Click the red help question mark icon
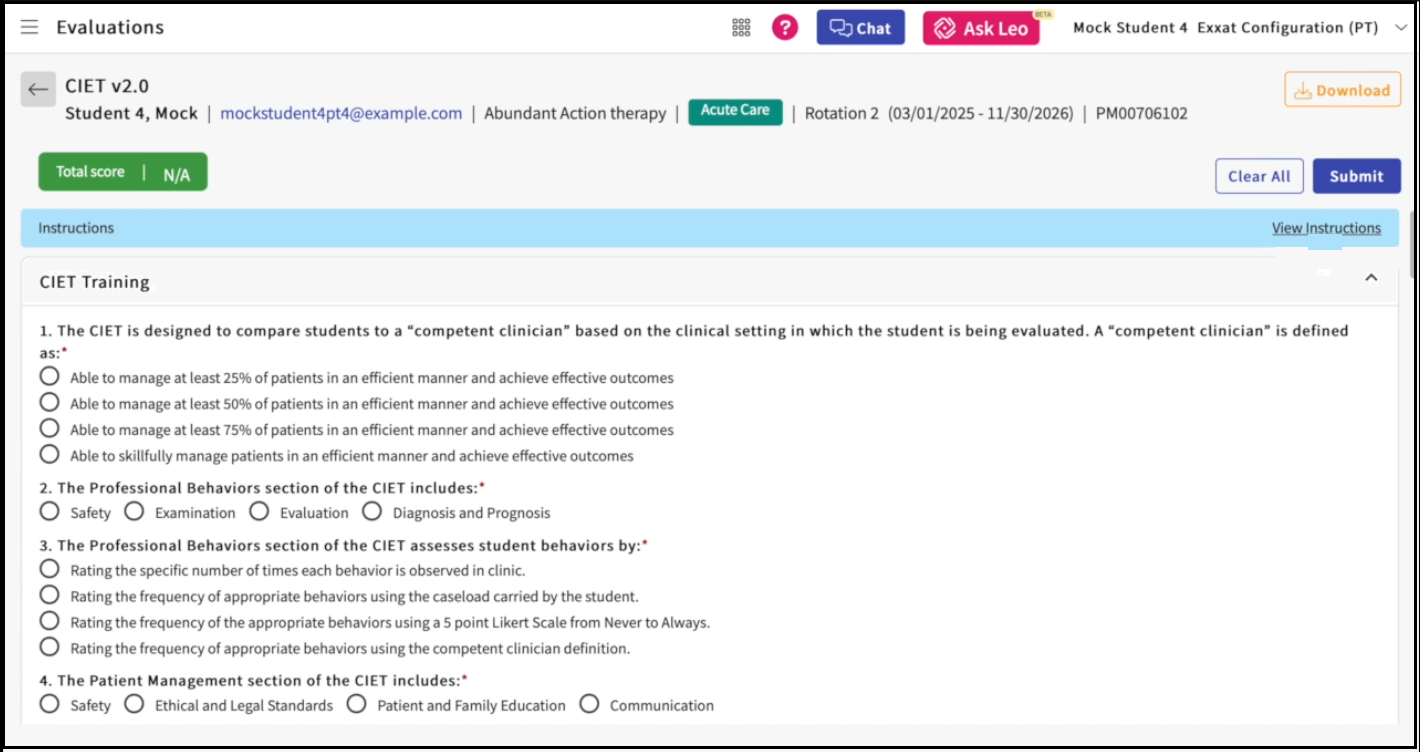This screenshot has height=752, width=1420. click(785, 28)
